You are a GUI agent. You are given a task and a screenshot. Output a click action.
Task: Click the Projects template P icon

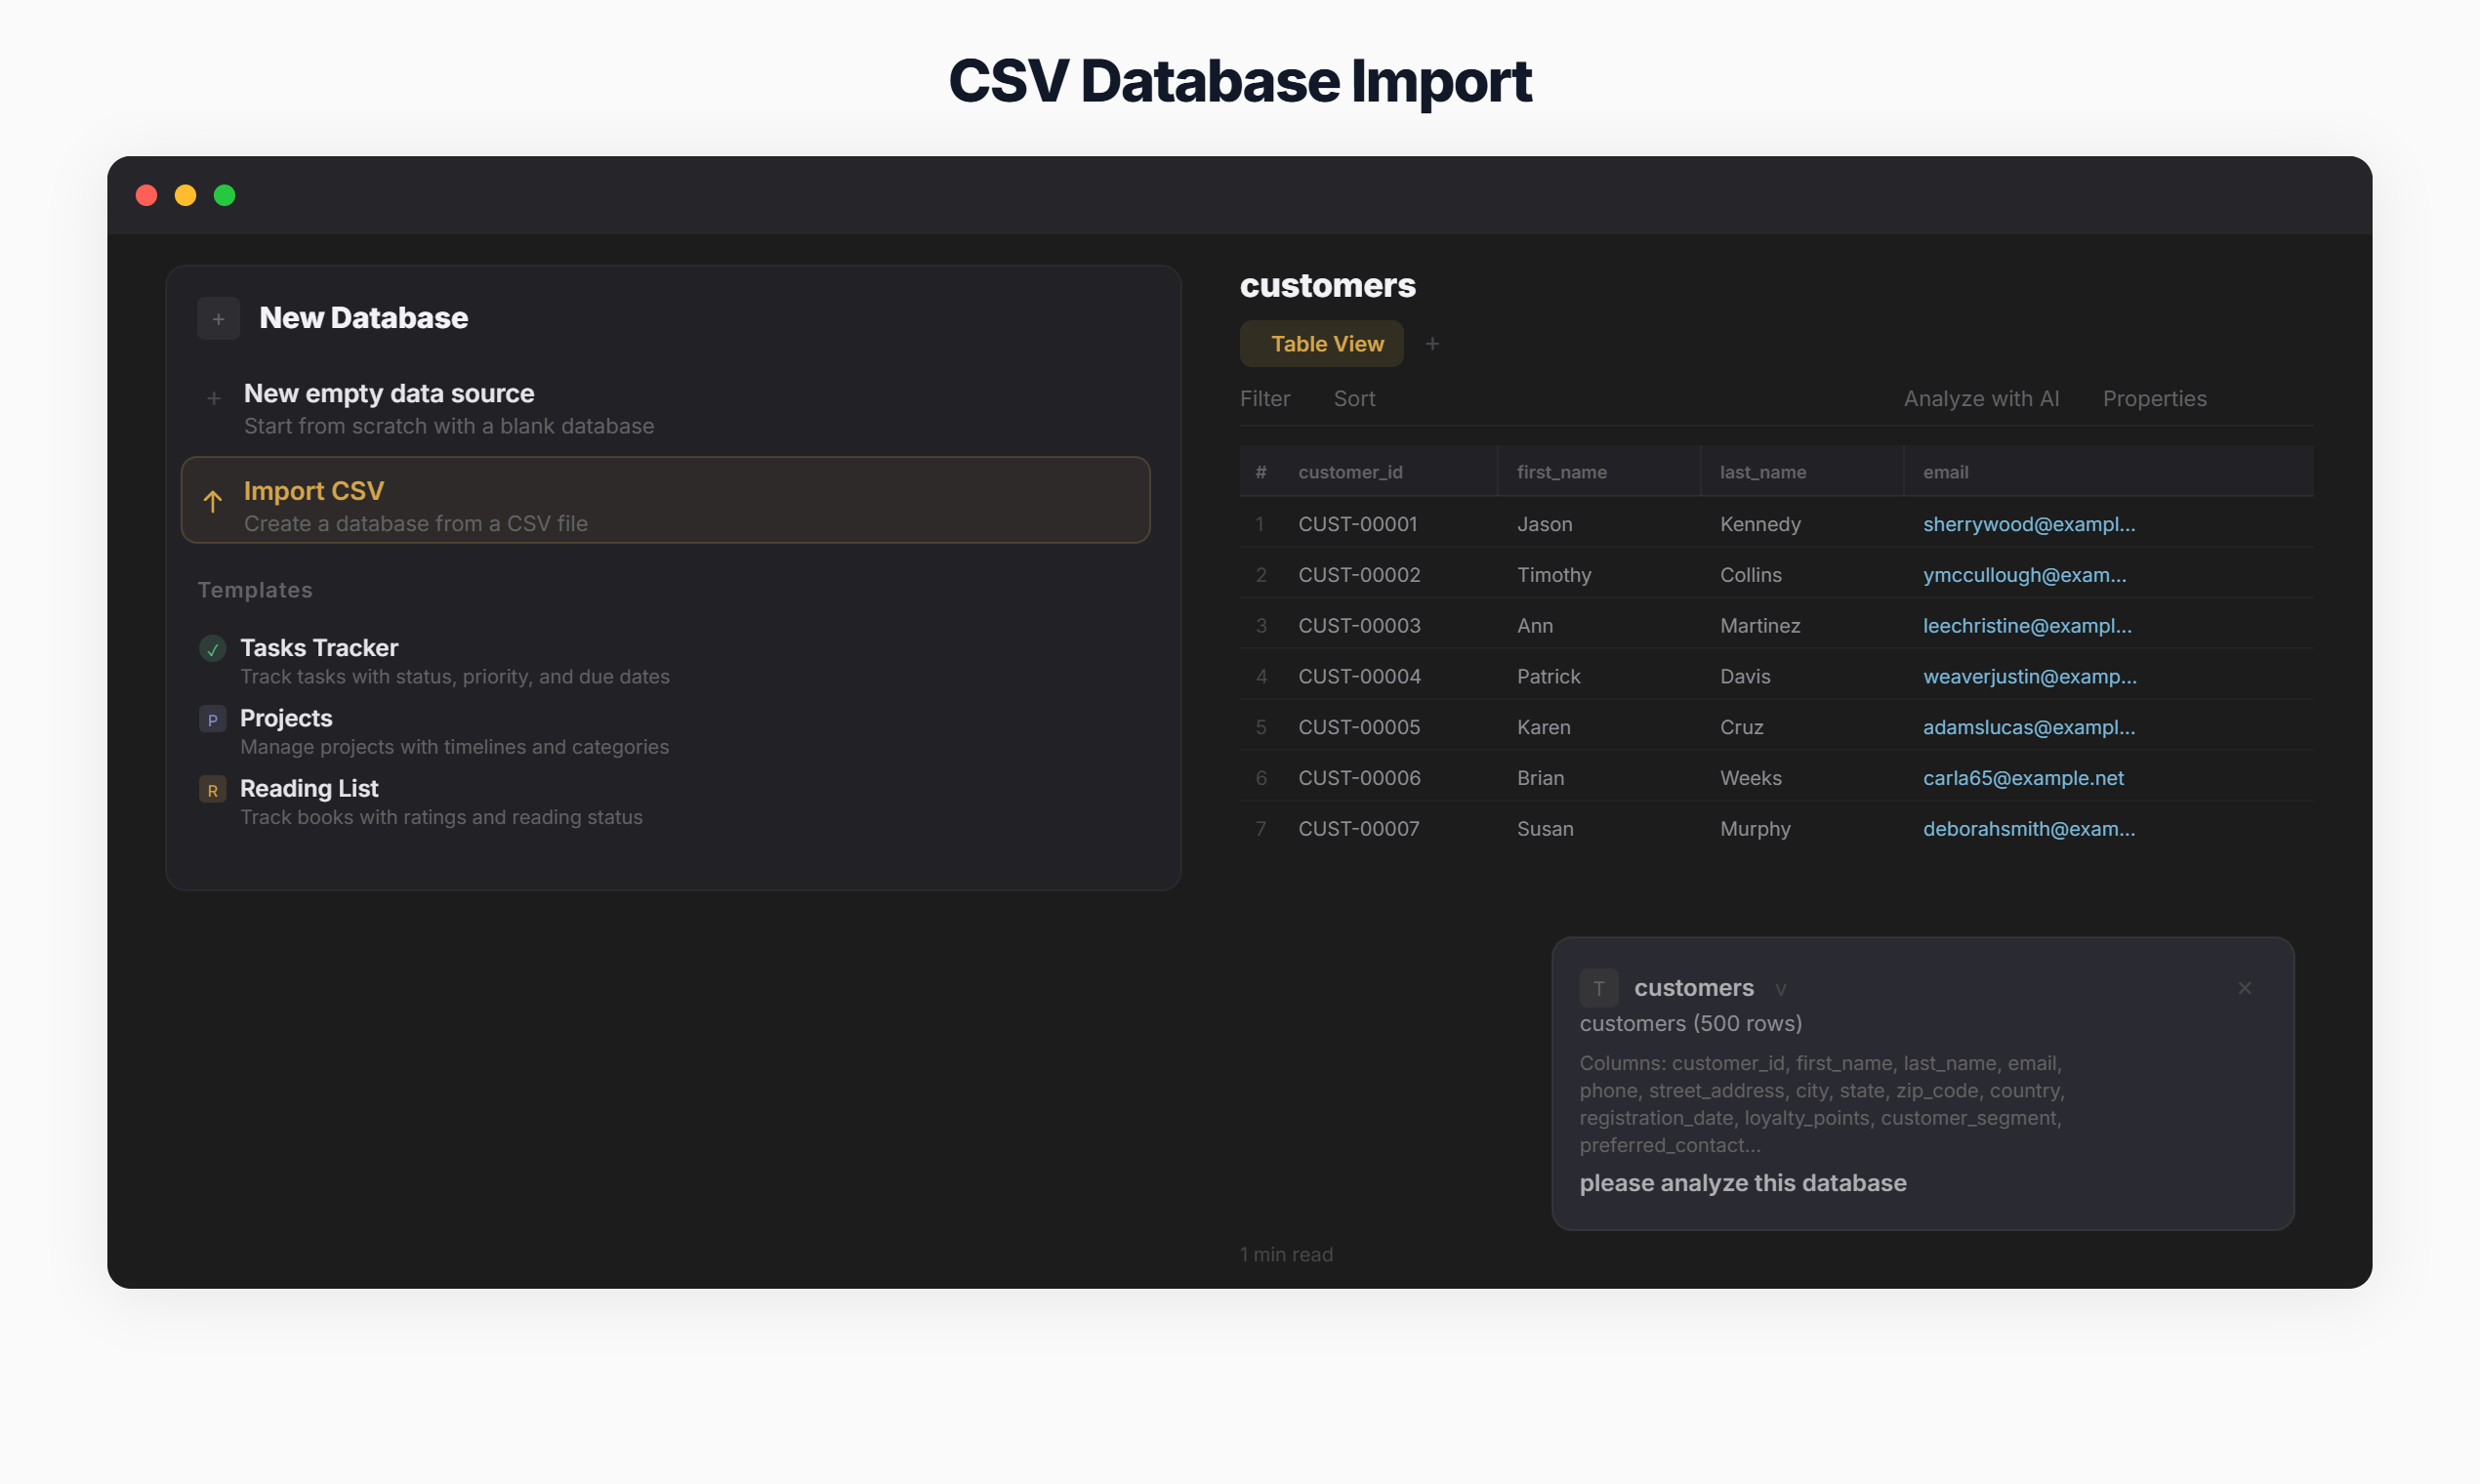coord(212,719)
